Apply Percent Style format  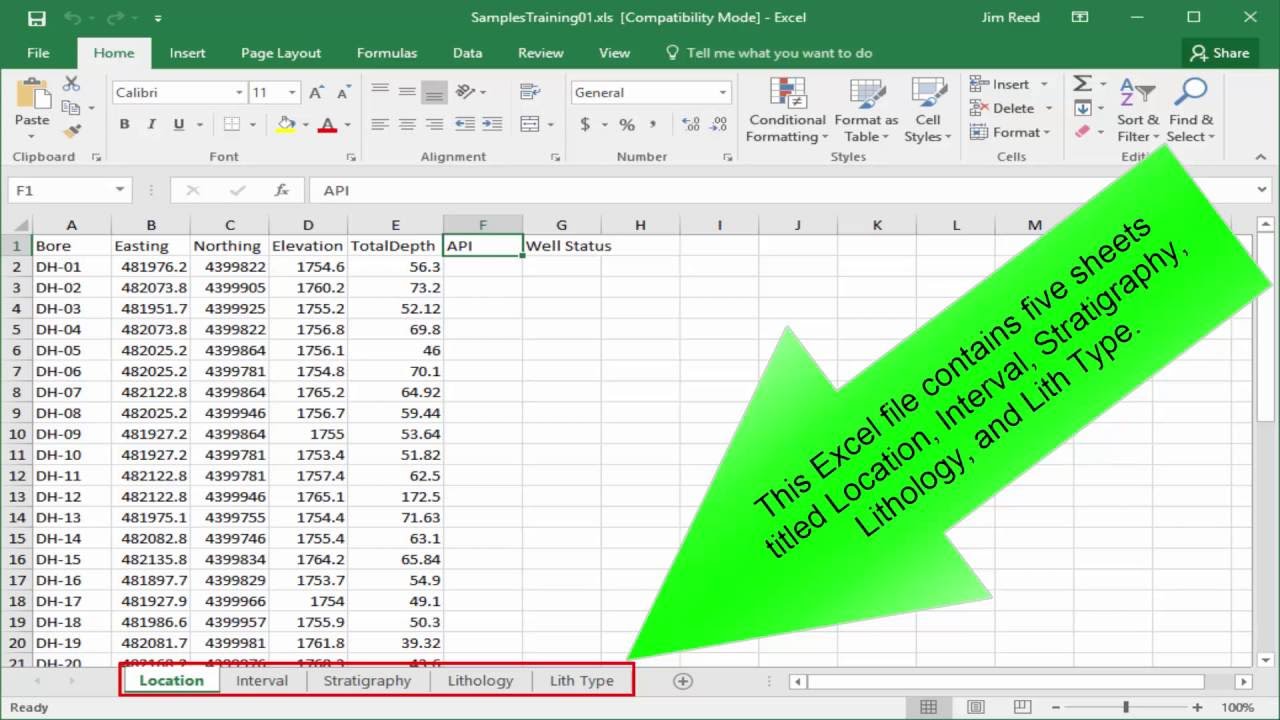627,124
